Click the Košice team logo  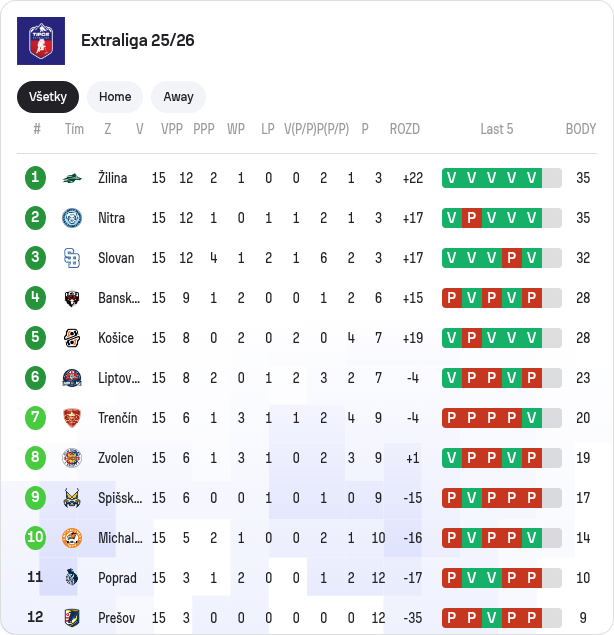(x=72, y=338)
